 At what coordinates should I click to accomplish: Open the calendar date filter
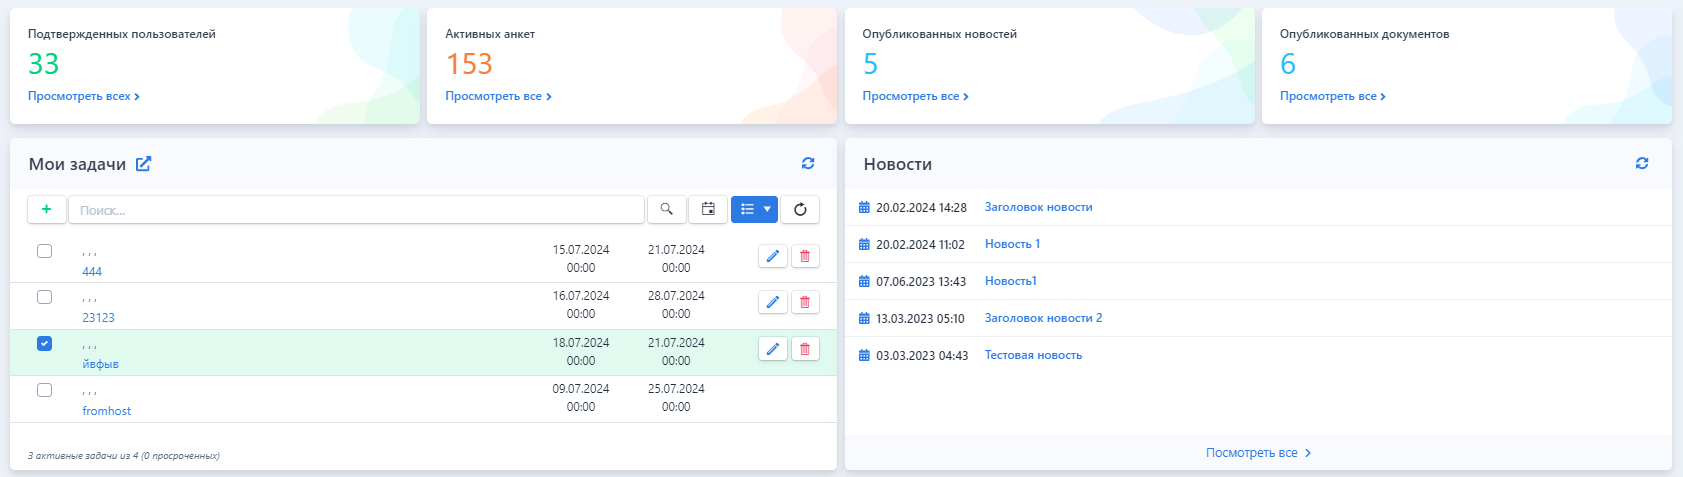click(x=708, y=209)
